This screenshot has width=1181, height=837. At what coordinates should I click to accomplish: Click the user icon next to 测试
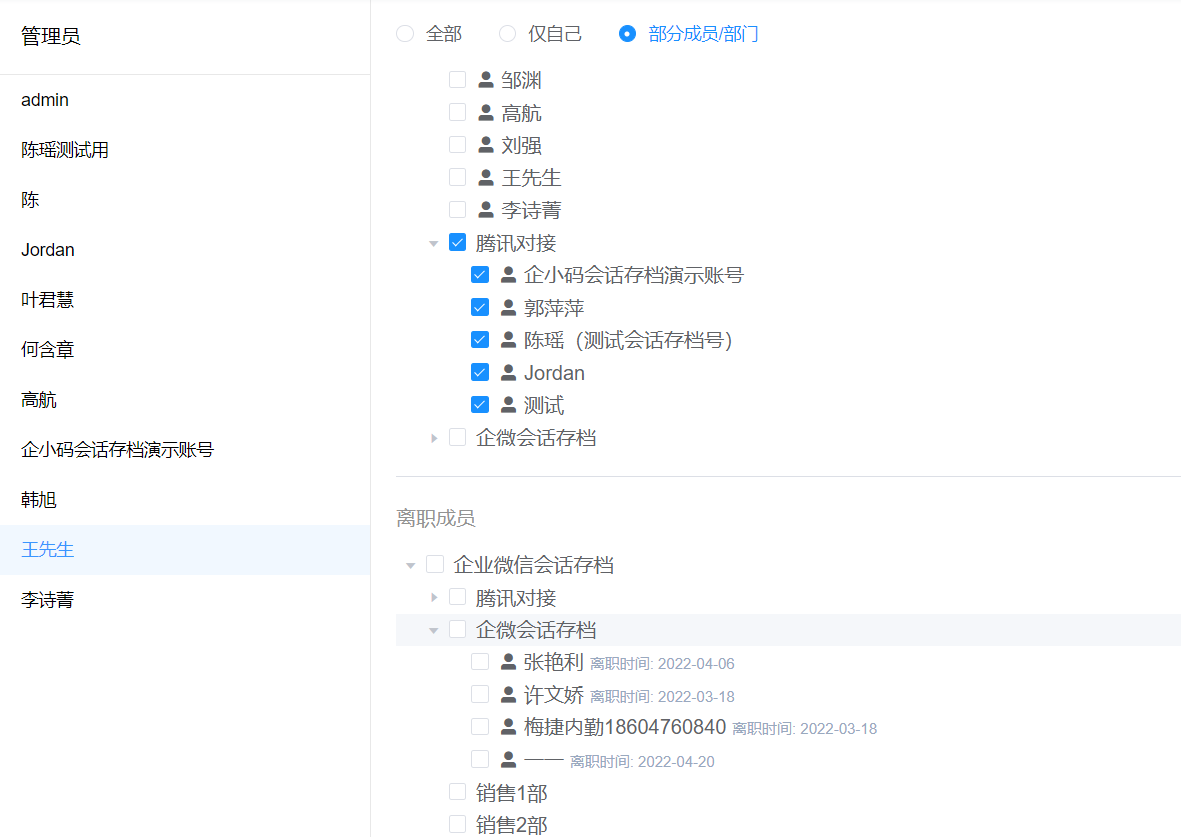tap(508, 405)
